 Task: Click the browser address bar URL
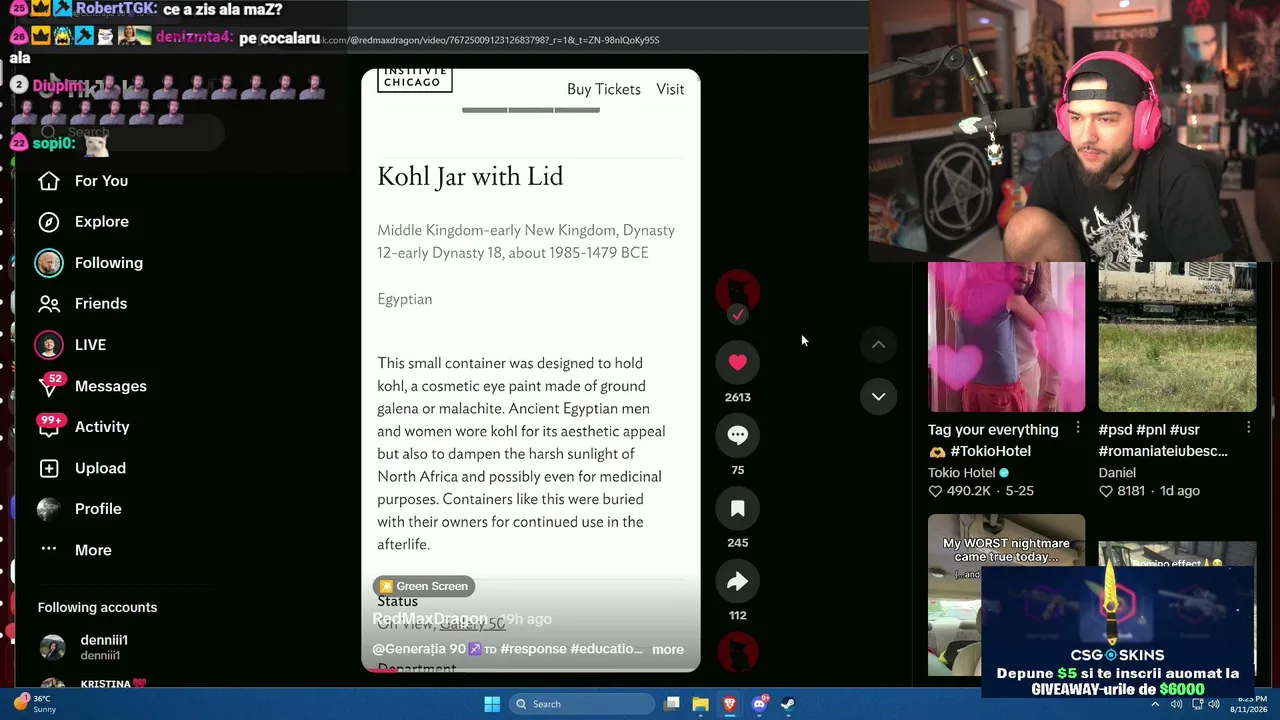(x=503, y=40)
